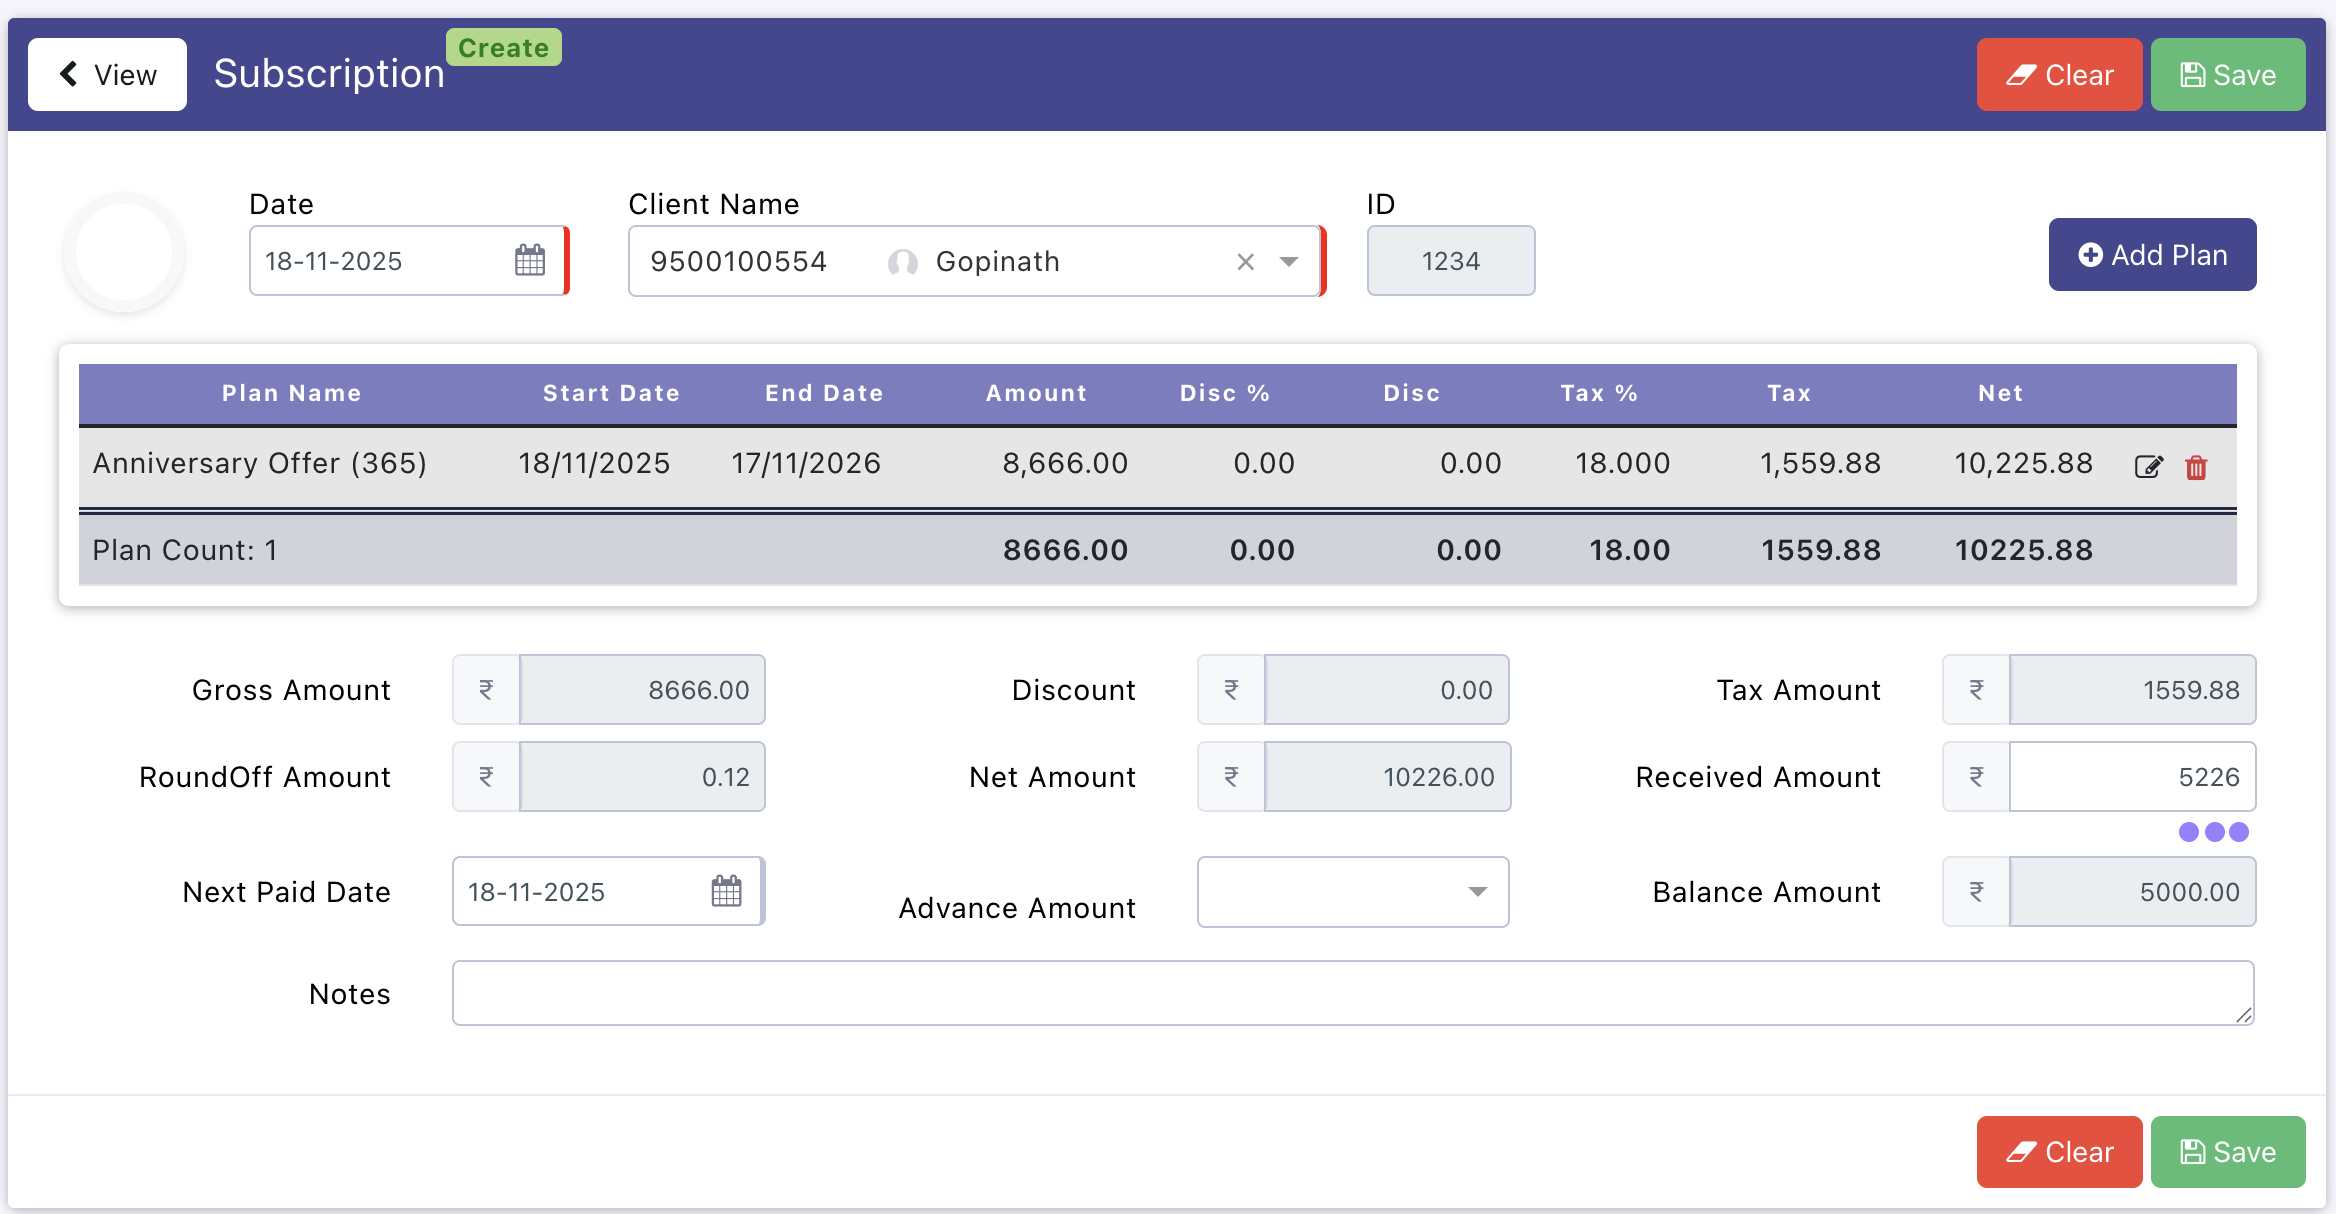Go back using the View button
2336x1214 pixels.
108,75
